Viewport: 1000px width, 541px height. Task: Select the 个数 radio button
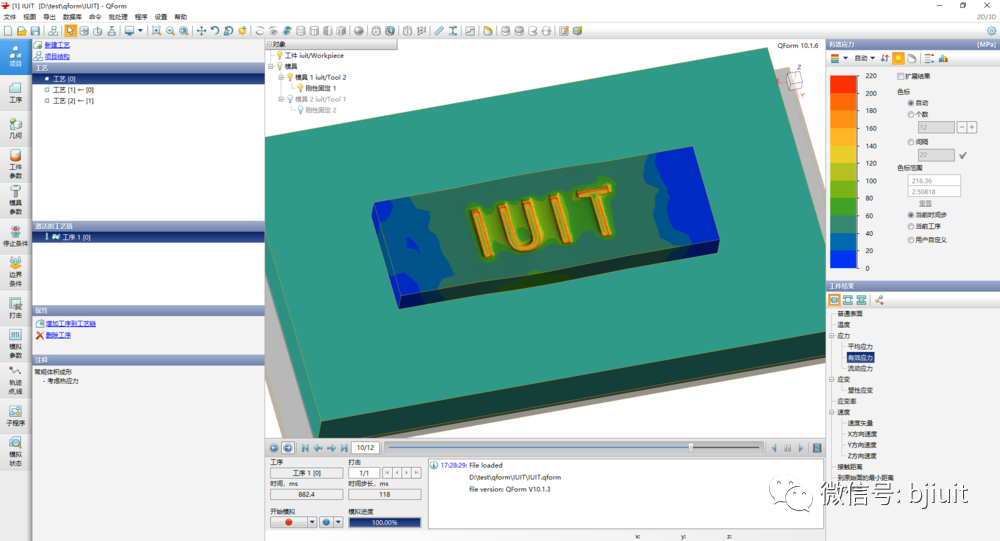tap(911, 114)
